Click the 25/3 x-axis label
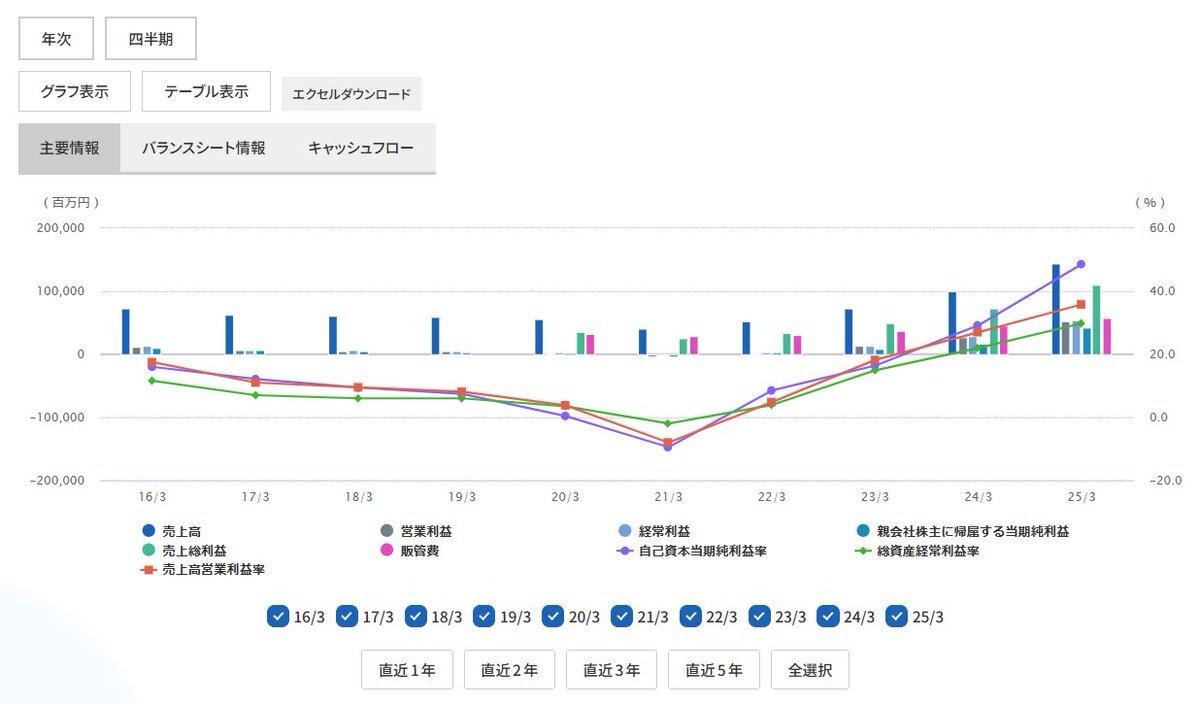 pyautogui.click(x=1081, y=497)
